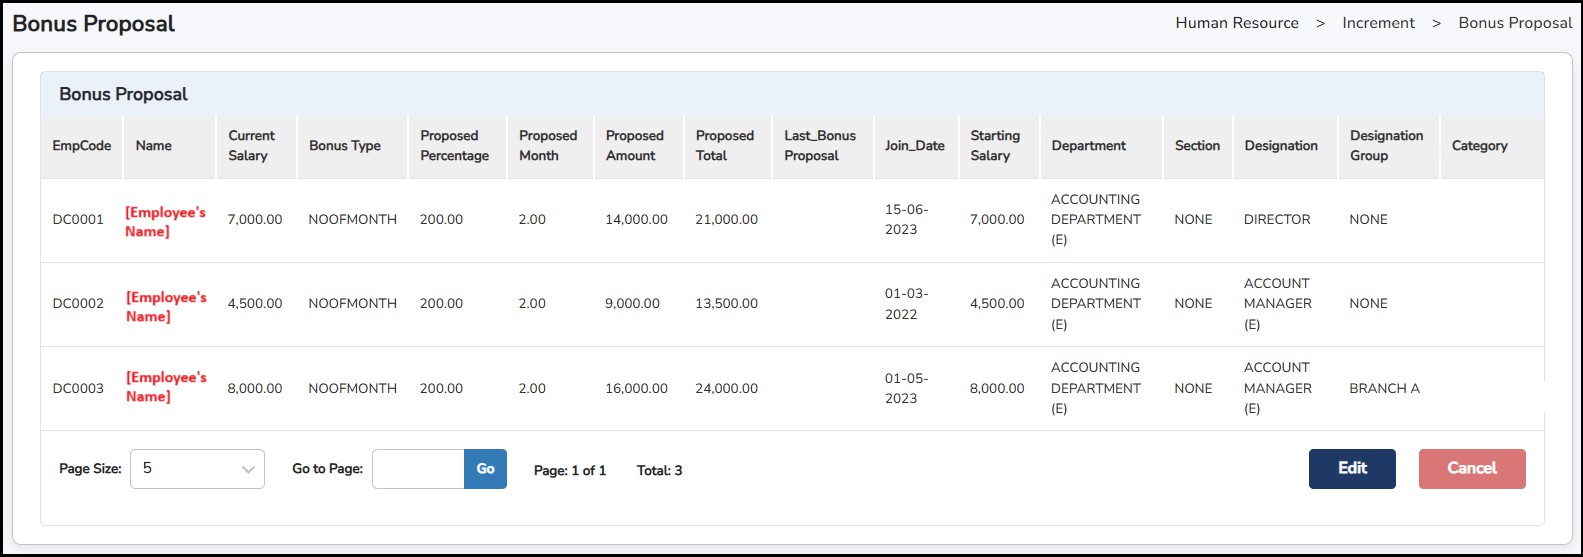The image size is (1583, 557).
Task: Select employee name link for DC0003
Action: [x=166, y=387]
